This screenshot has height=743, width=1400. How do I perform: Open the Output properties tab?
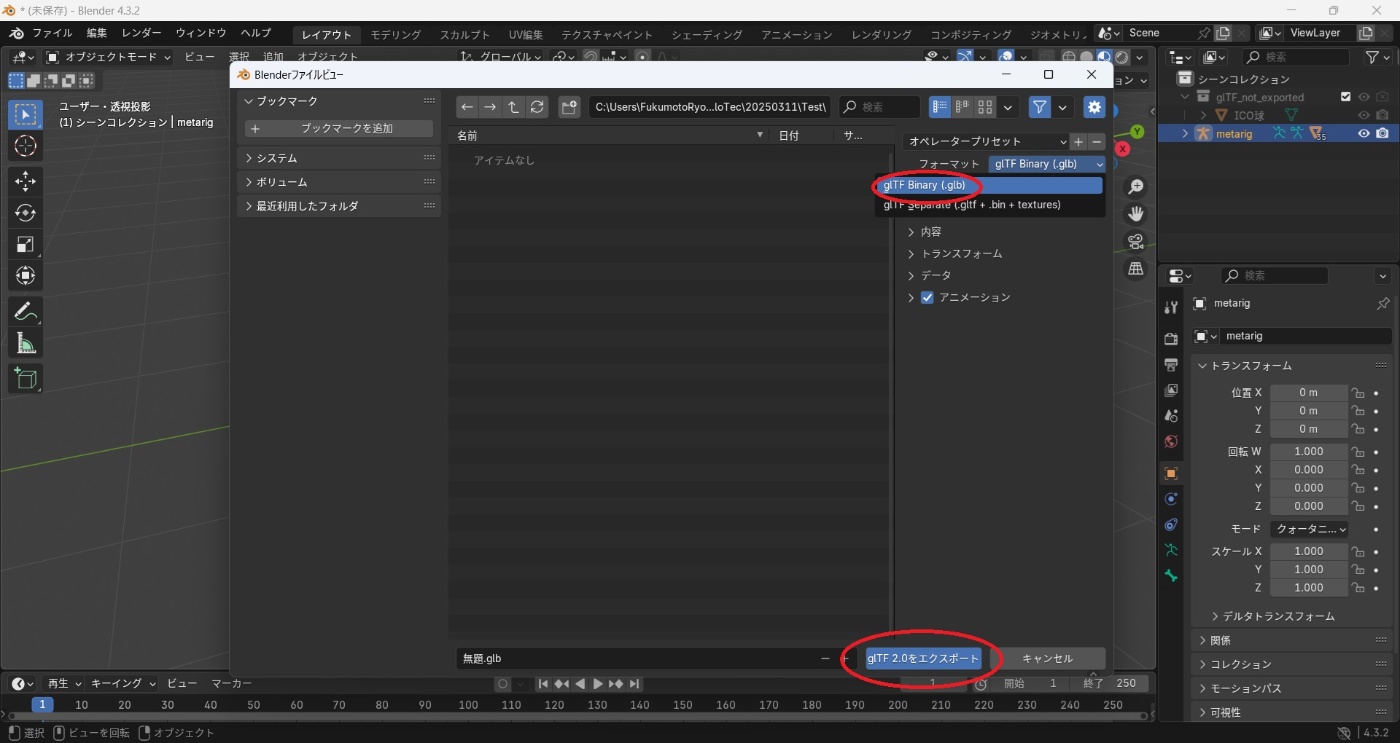coord(1171,365)
